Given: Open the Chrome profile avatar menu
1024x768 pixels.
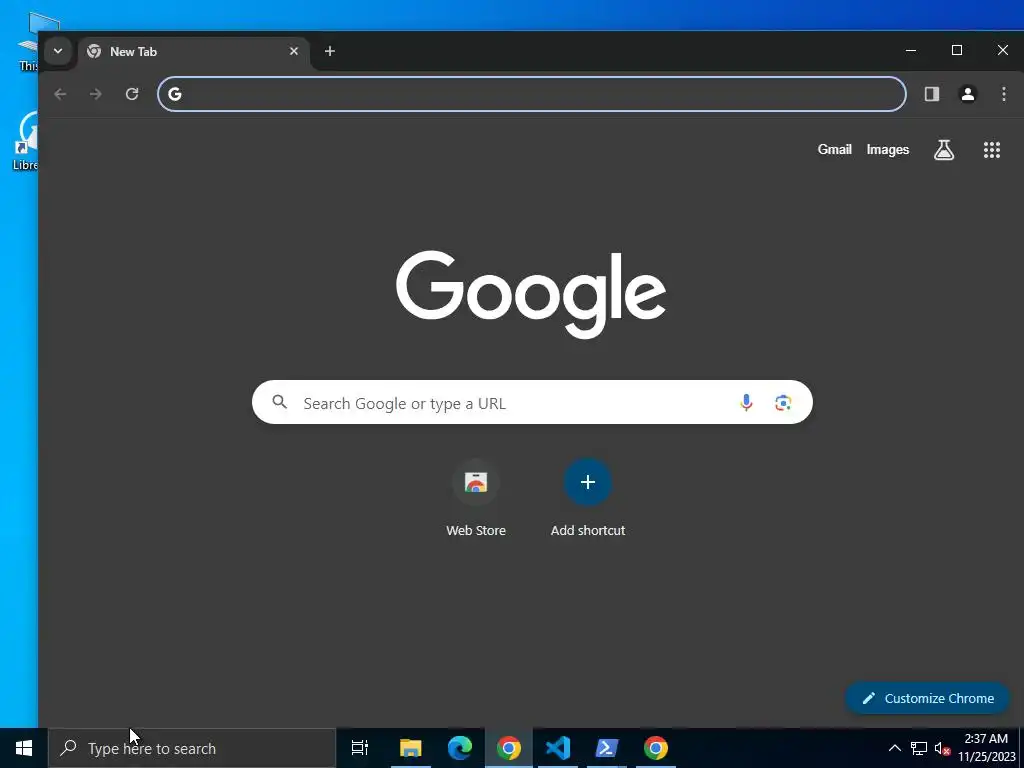Looking at the screenshot, I should pos(968,94).
